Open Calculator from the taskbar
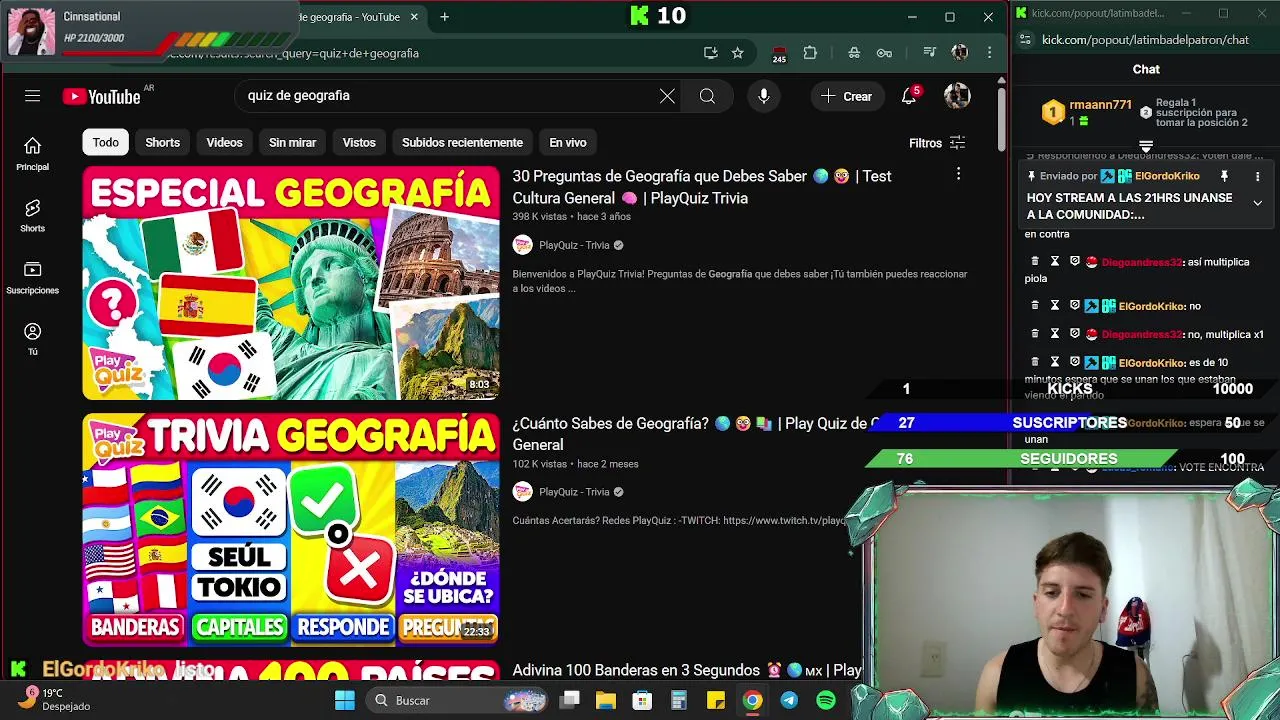This screenshot has width=1280, height=720. (679, 700)
